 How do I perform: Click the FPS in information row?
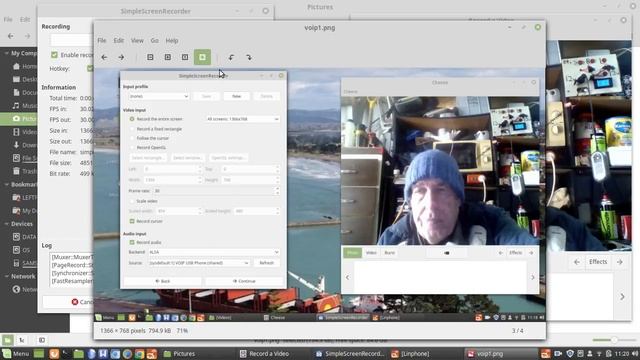pyautogui.click(x=71, y=109)
